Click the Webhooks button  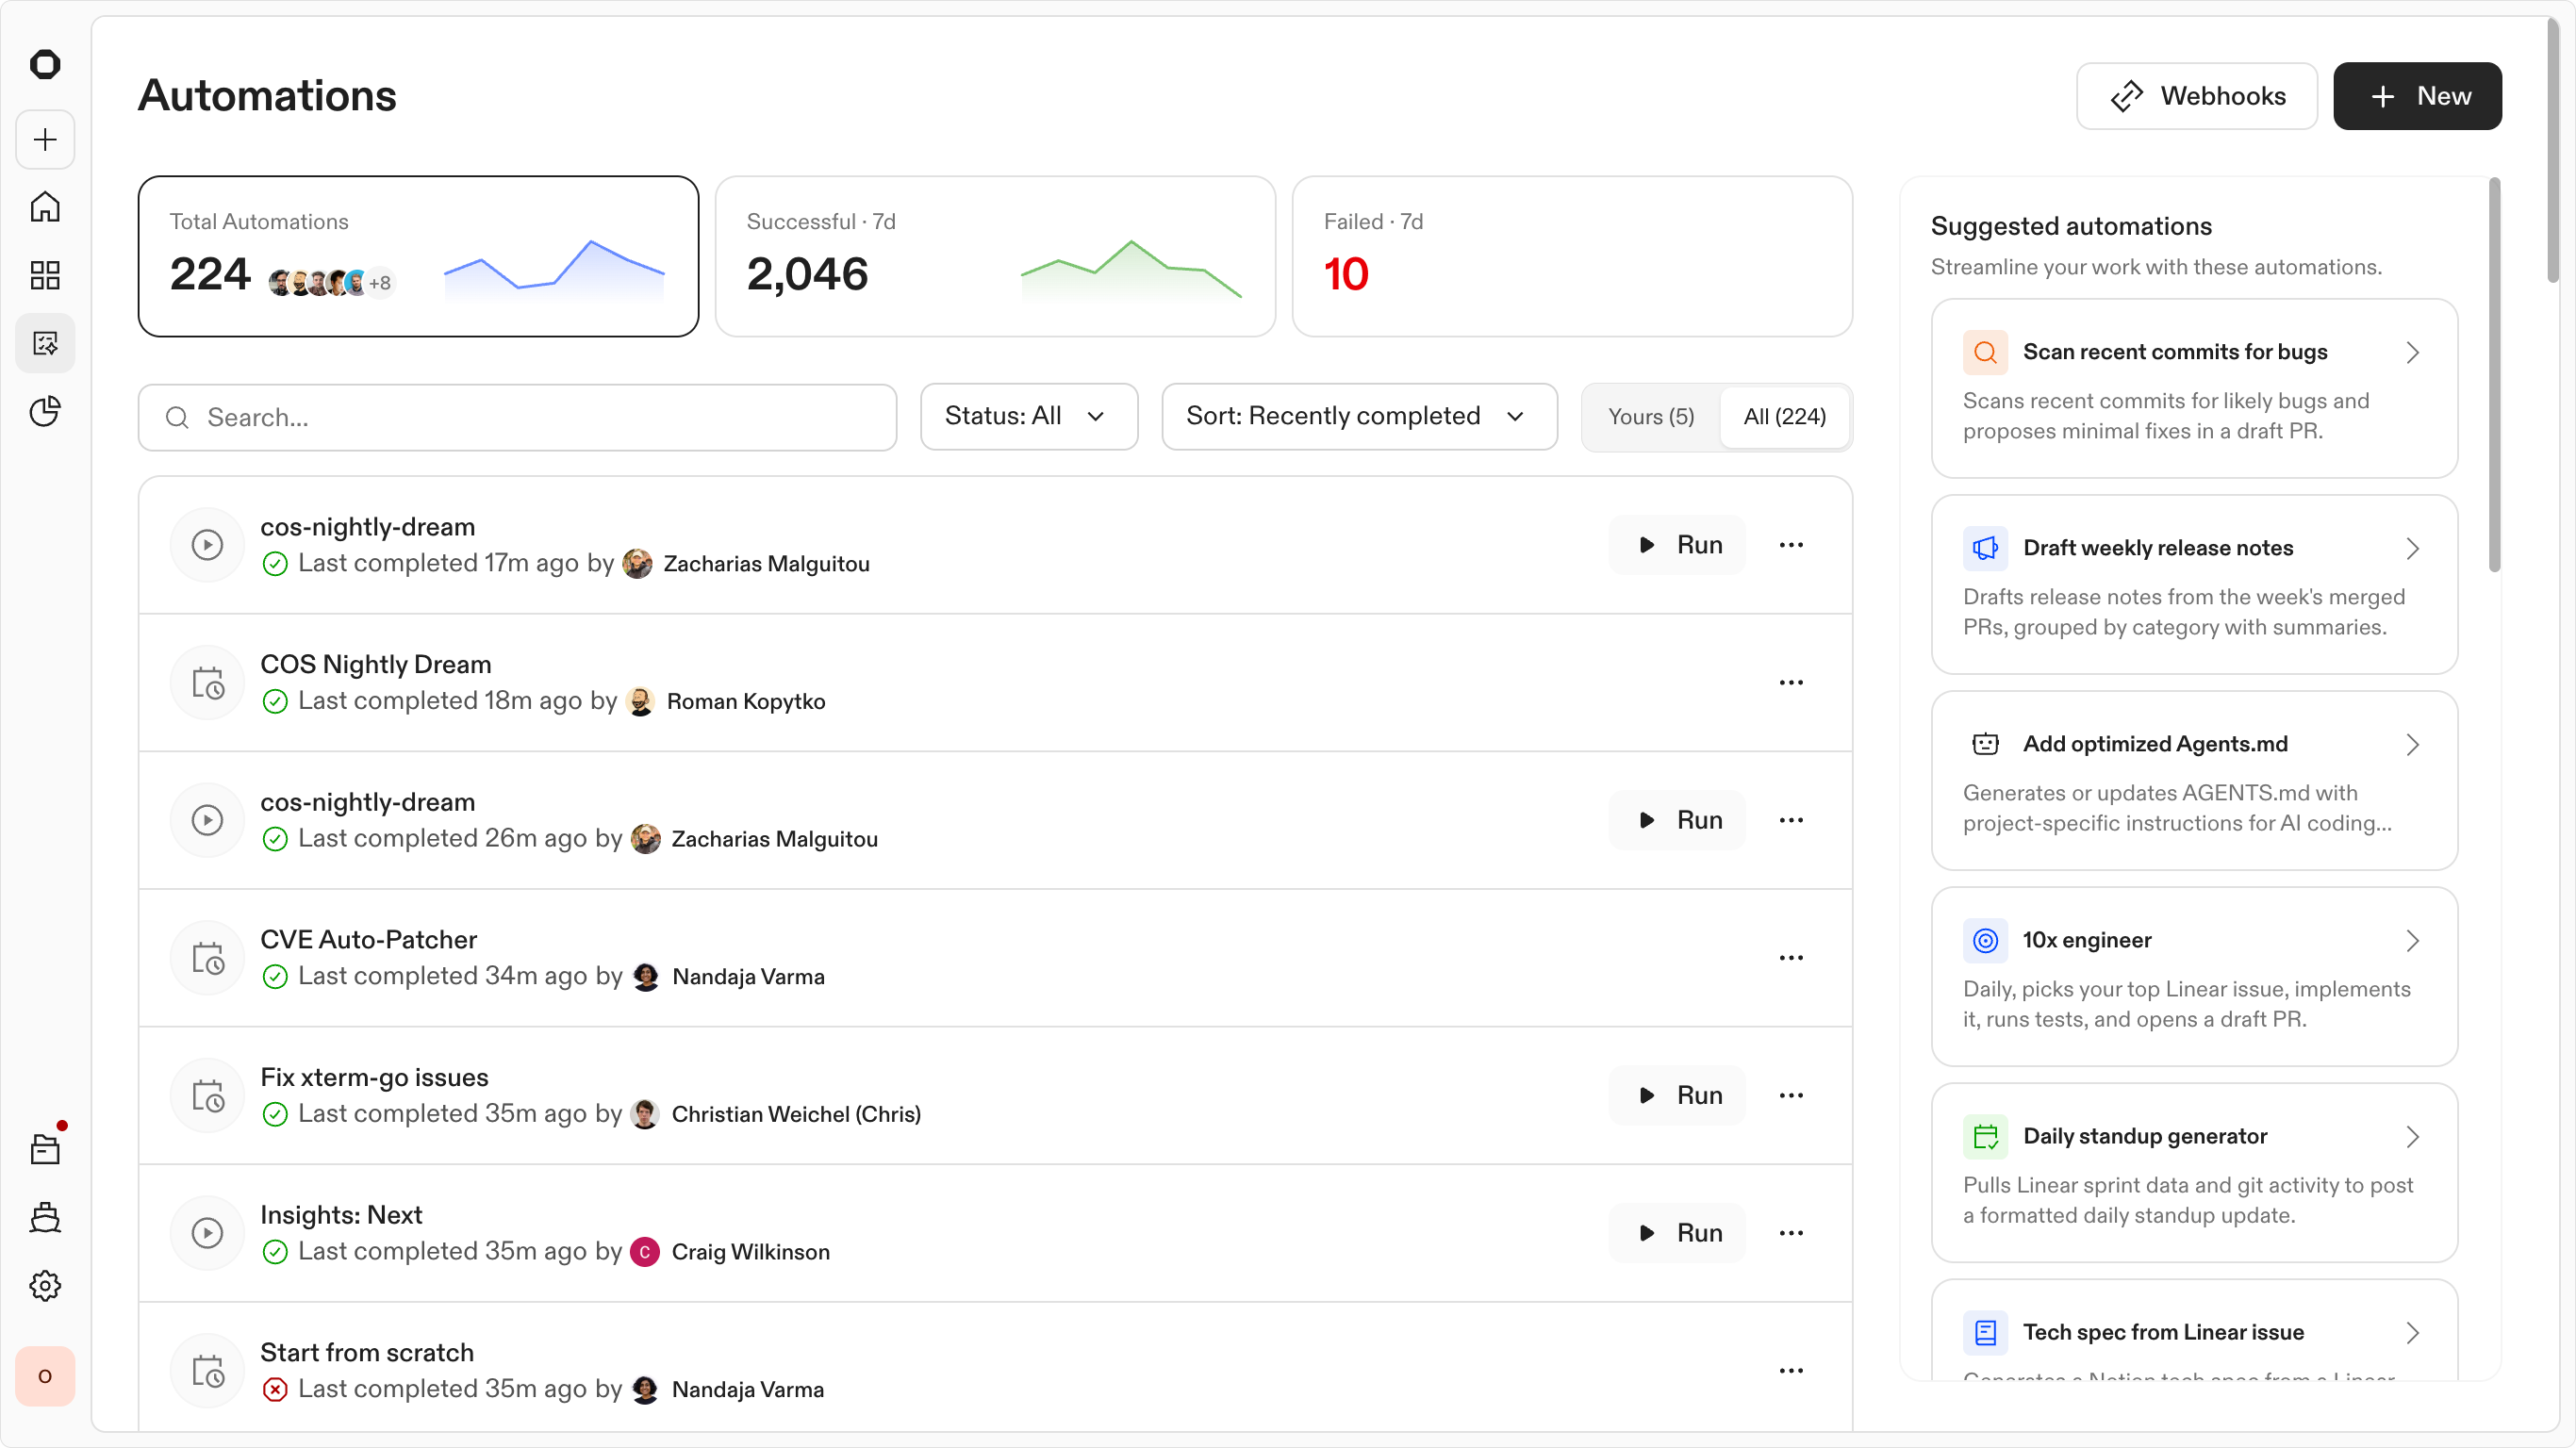[2196, 96]
